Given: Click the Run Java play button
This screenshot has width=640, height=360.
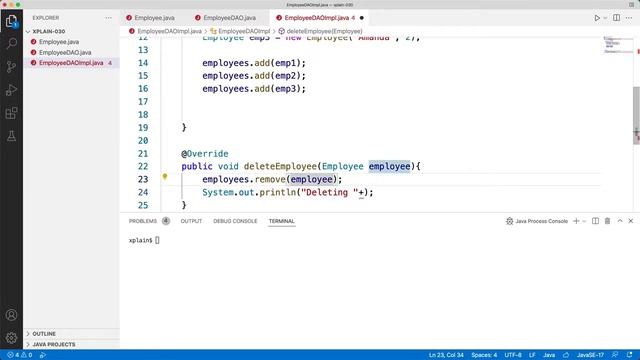Looking at the screenshot, I should [597, 18].
